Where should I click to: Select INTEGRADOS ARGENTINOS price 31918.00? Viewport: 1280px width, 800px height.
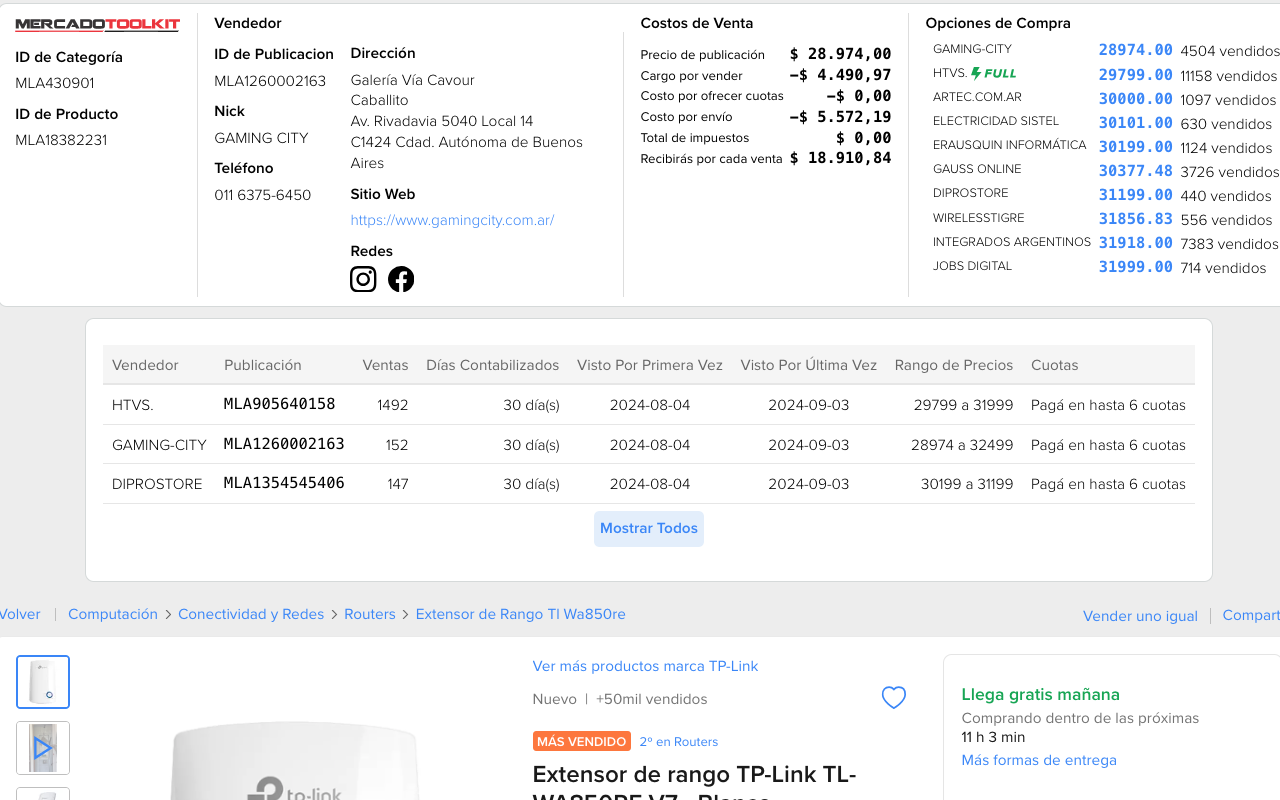tap(1135, 243)
